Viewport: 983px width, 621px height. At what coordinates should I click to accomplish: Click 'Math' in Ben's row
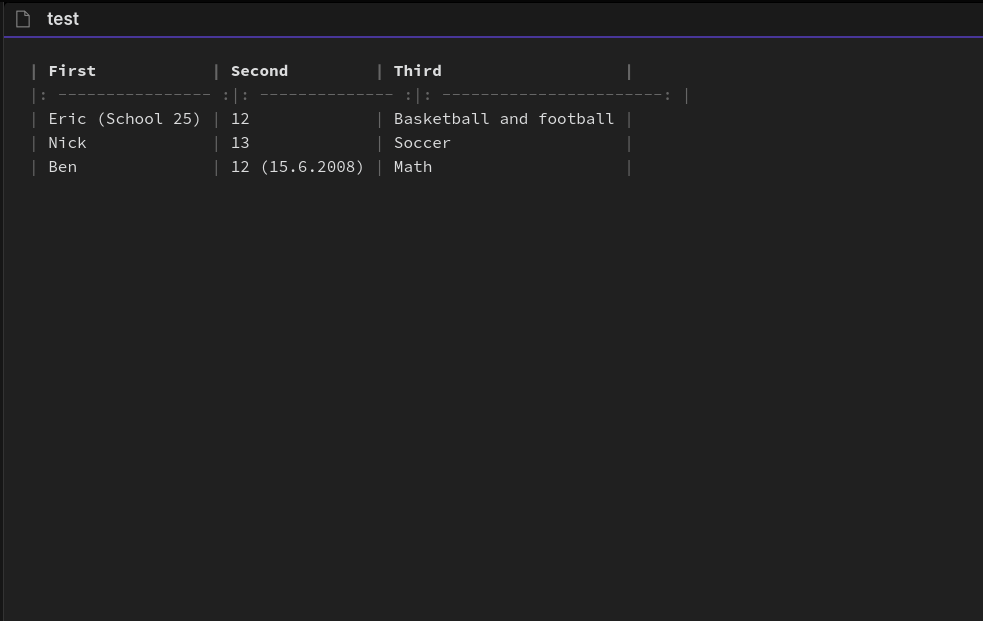[x=413, y=166]
